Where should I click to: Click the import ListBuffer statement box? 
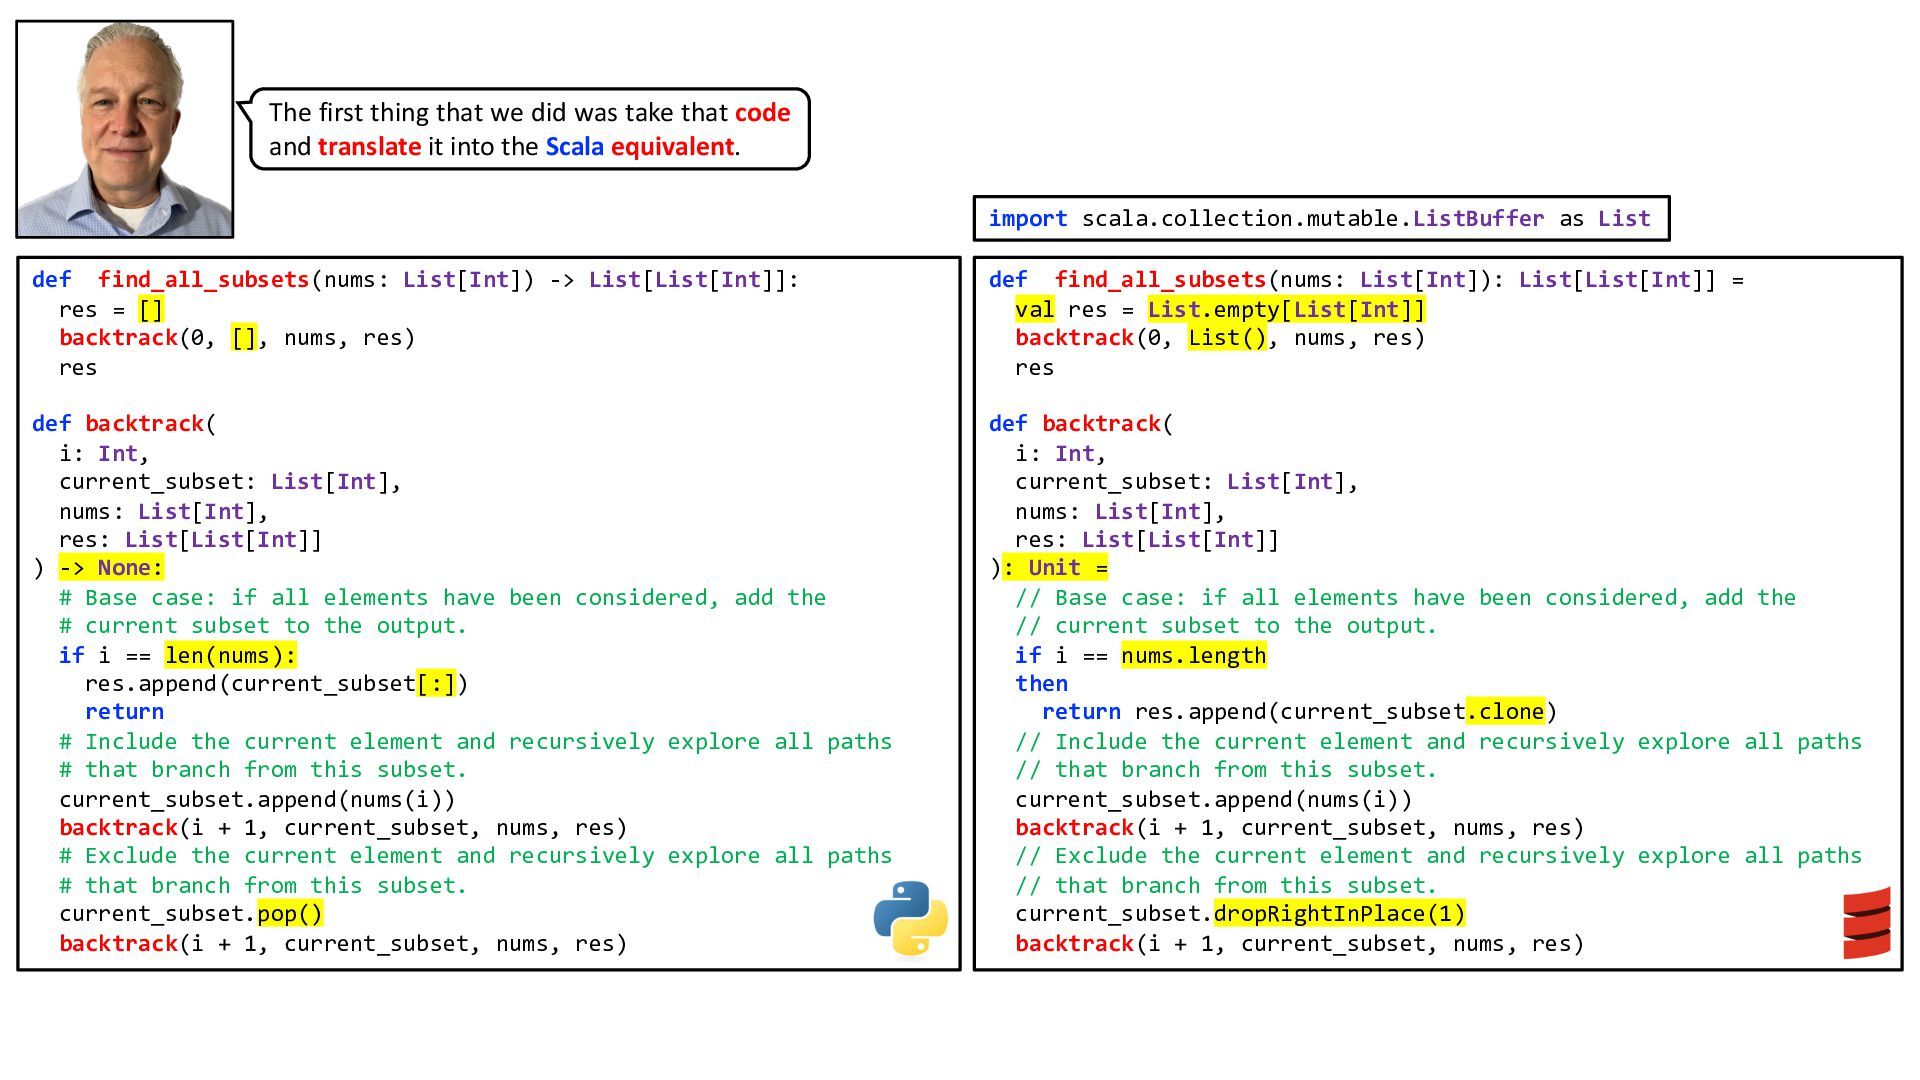point(1320,219)
